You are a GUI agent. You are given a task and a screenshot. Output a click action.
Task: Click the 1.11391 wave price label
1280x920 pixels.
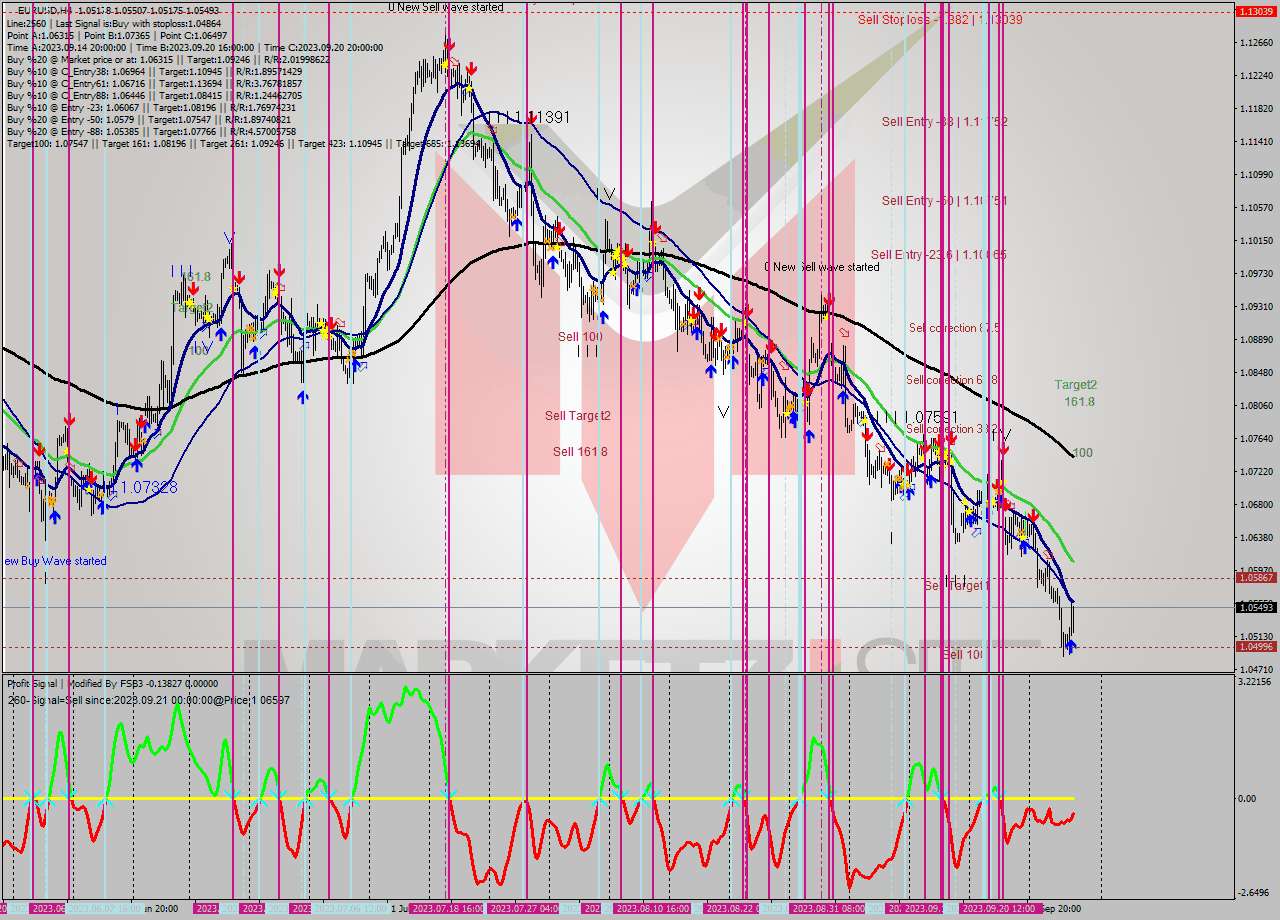click(x=543, y=117)
